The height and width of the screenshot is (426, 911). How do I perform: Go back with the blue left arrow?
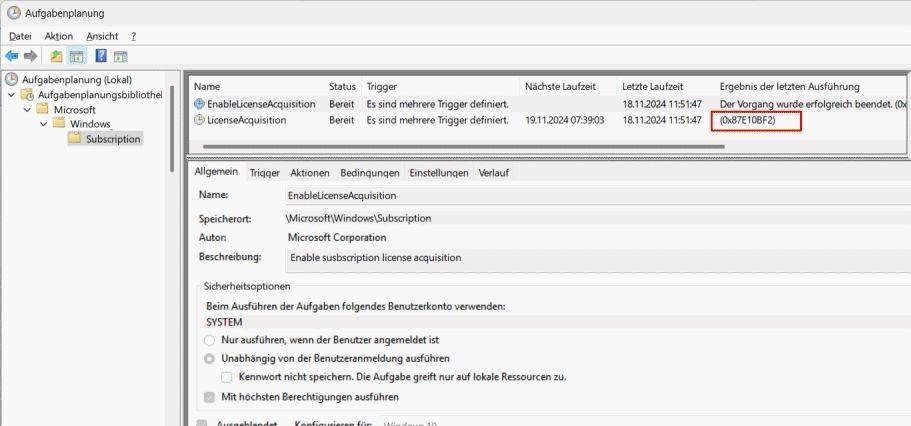(x=11, y=56)
